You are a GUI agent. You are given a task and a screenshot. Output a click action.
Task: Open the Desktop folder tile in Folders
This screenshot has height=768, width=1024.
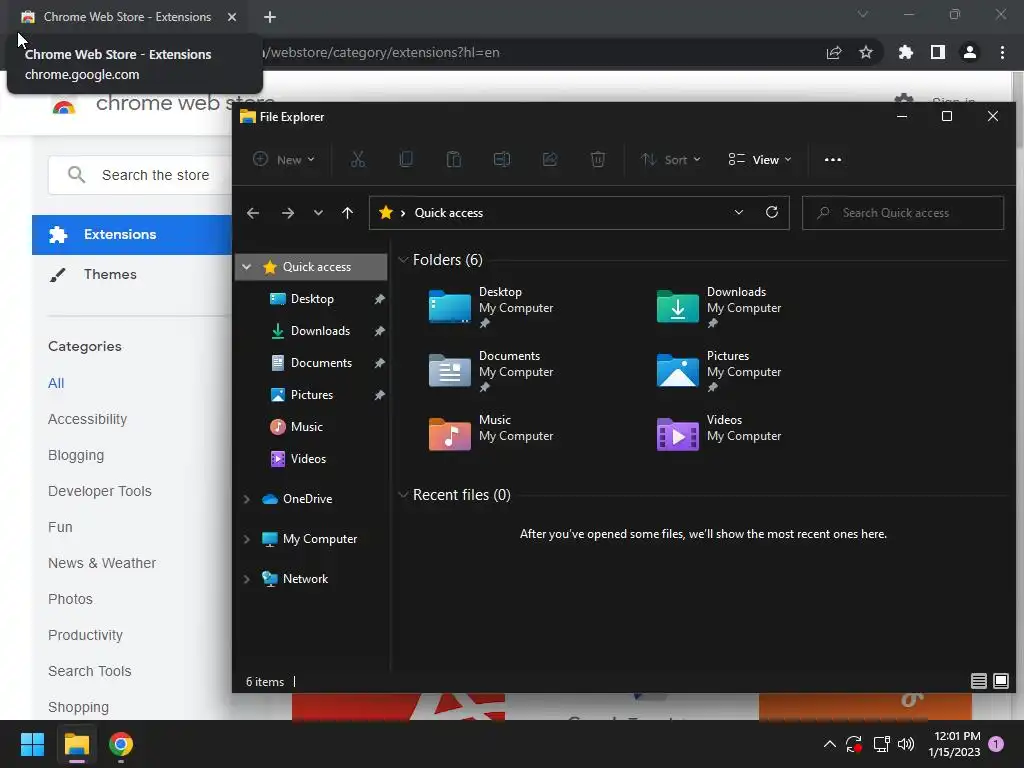[491, 307]
